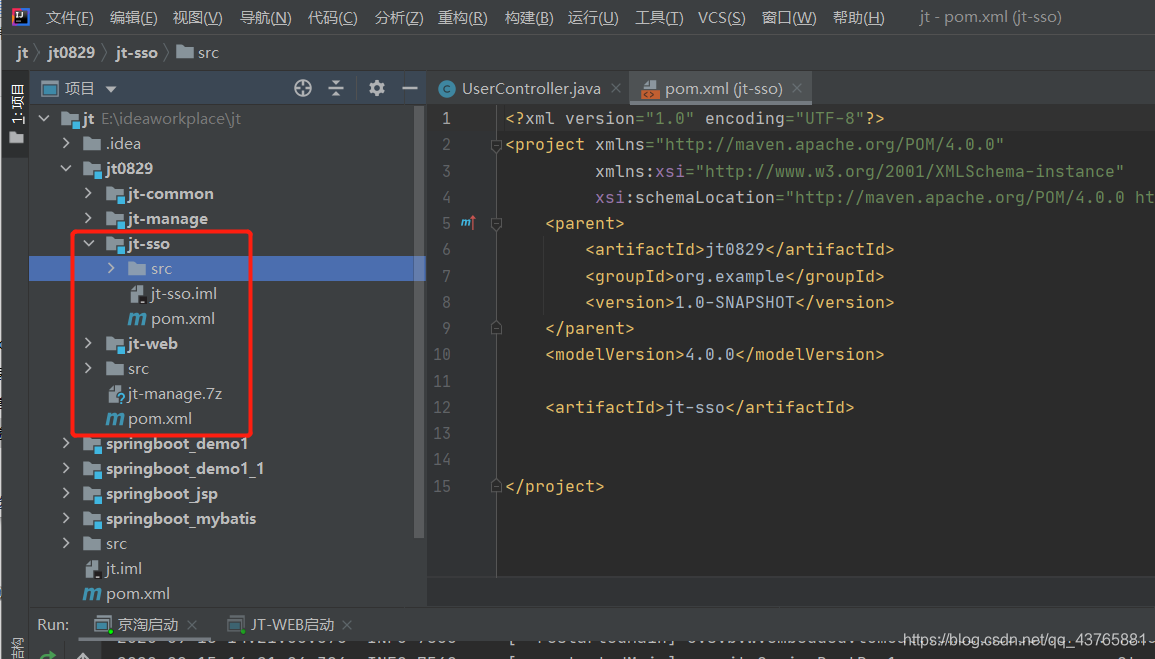Open the 导航(N) menu
Viewport: 1155px width, 659px height.
(265, 18)
